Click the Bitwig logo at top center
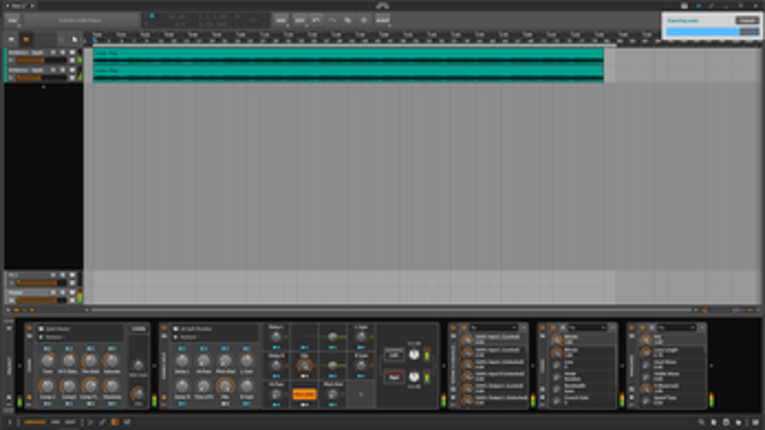765x430 pixels. pyautogui.click(x=383, y=6)
